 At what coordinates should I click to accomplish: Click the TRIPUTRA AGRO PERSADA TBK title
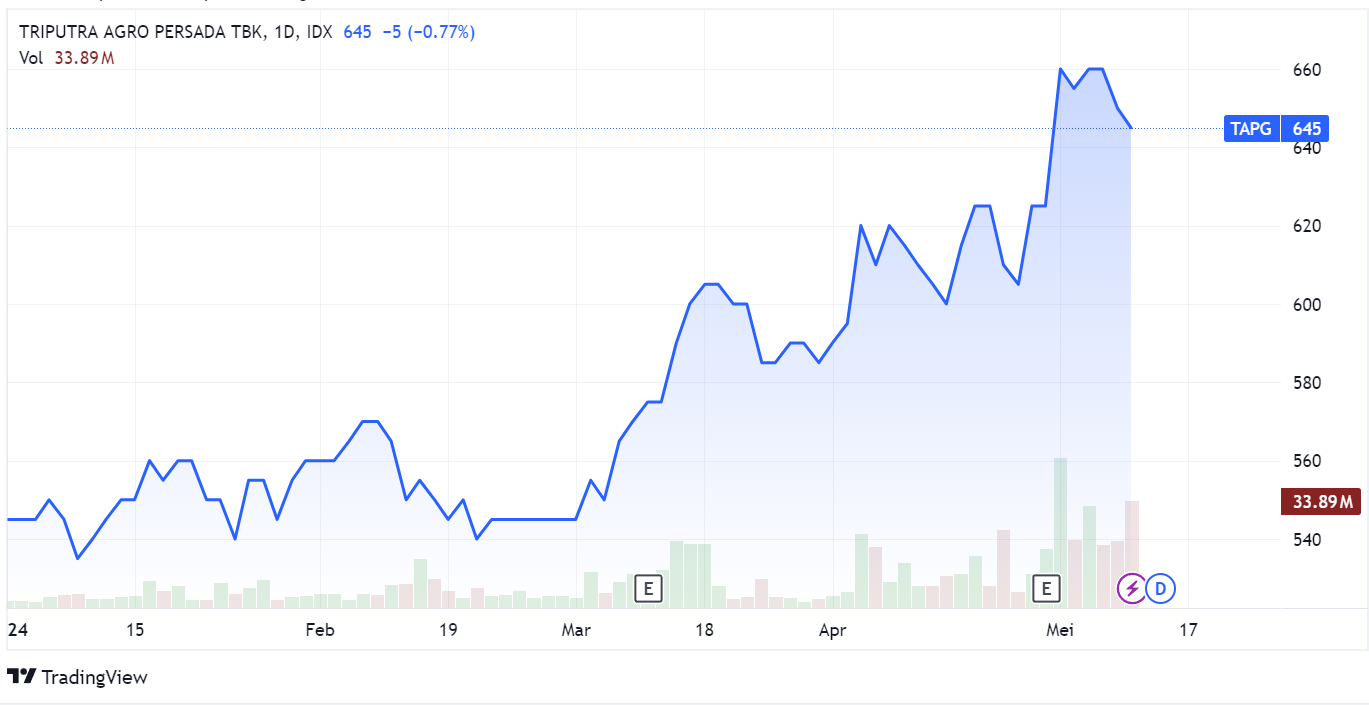142,32
